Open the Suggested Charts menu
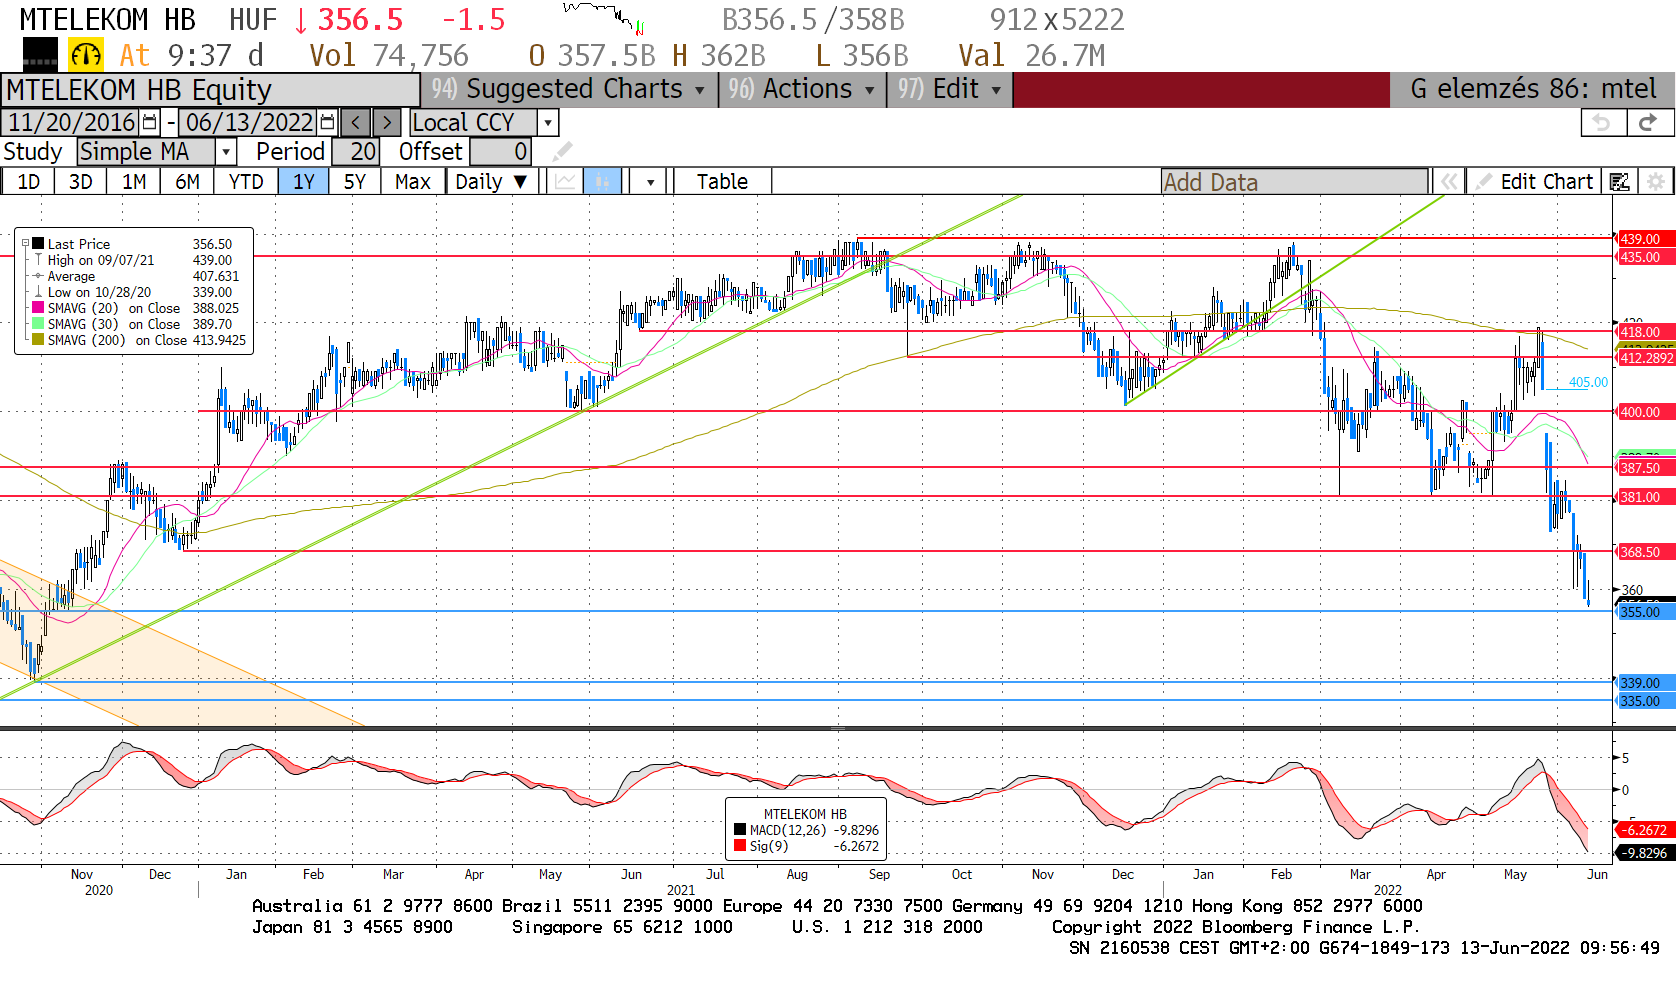This screenshot has width=1676, height=991. click(x=567, y=89)
